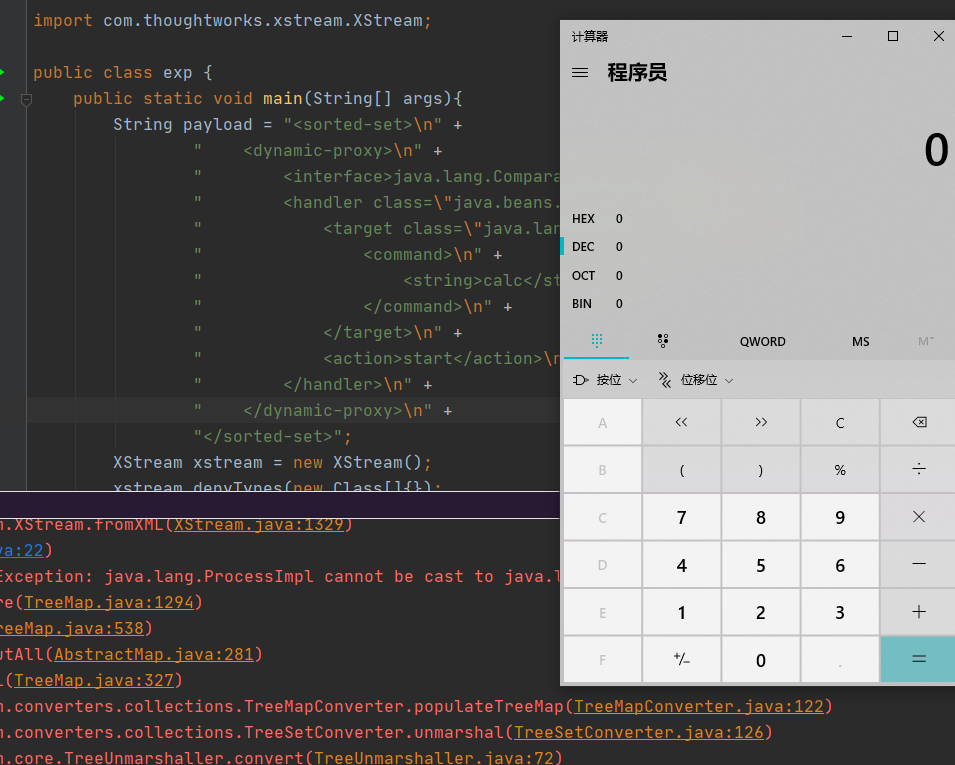
Task: Click the addition plus key
Action: click(918, 612)
